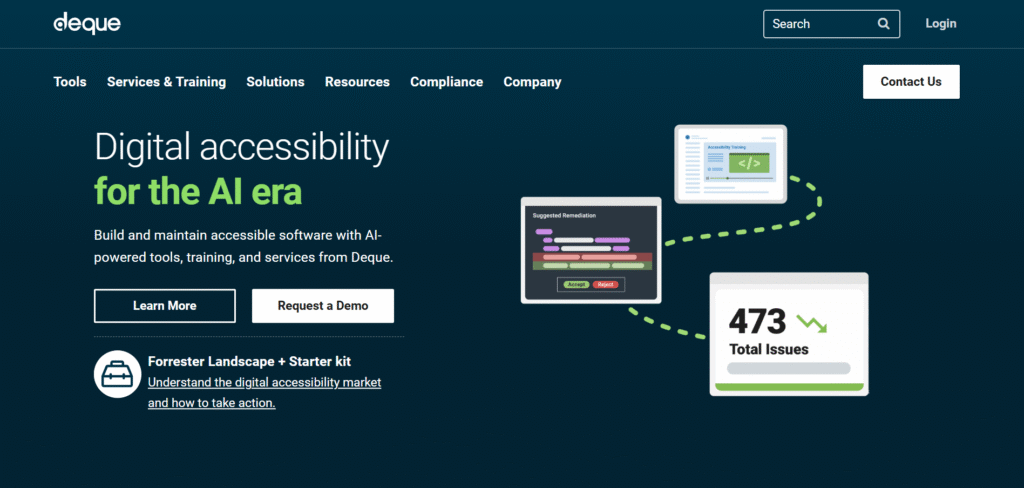This screenshot has height=488, width=1024.
Task: Open the Company menu
Action: click(x=532, y=82)
